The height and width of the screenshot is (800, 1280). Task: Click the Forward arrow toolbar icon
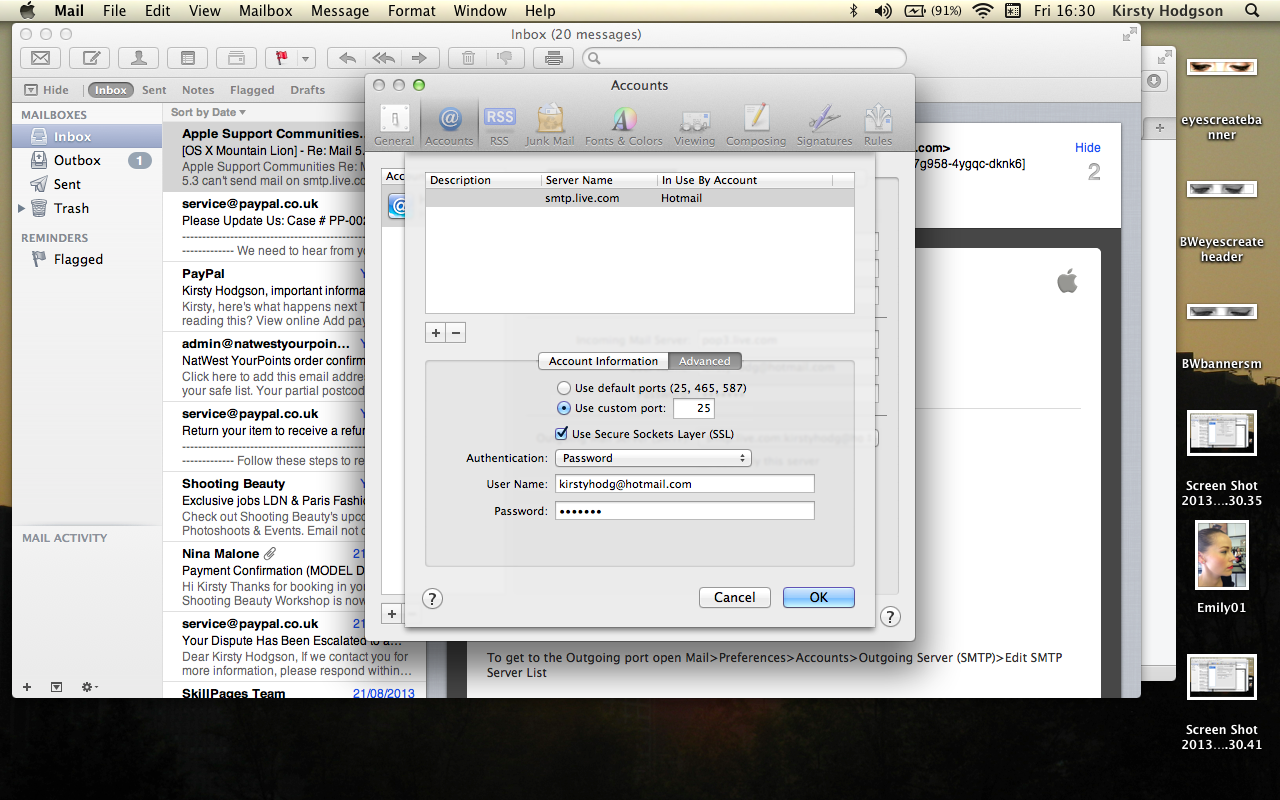pyautogui.click(x=420, y=58)
